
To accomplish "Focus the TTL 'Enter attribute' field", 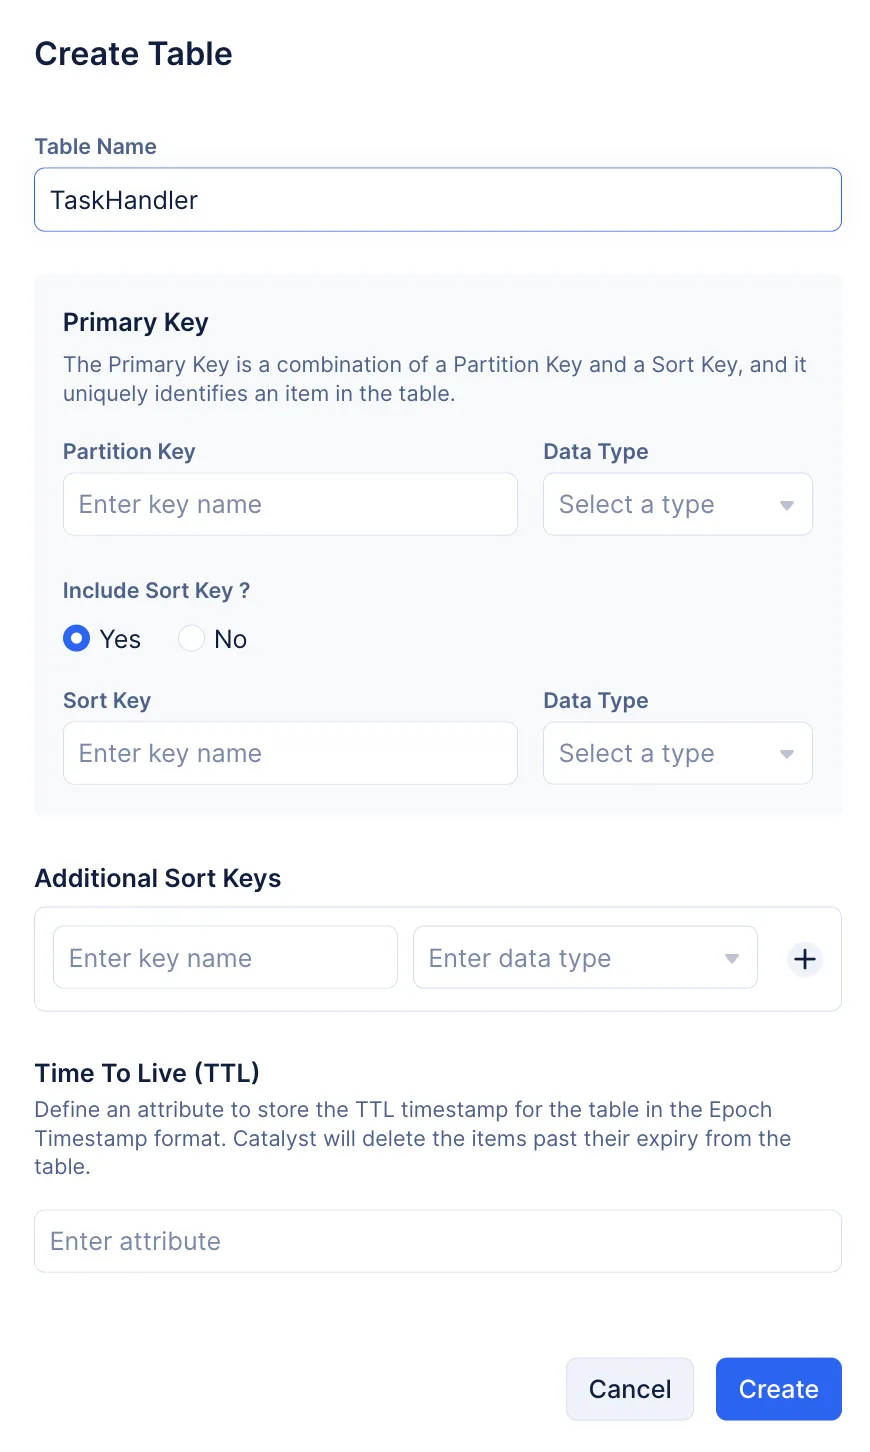I will tap(437, 1241).
